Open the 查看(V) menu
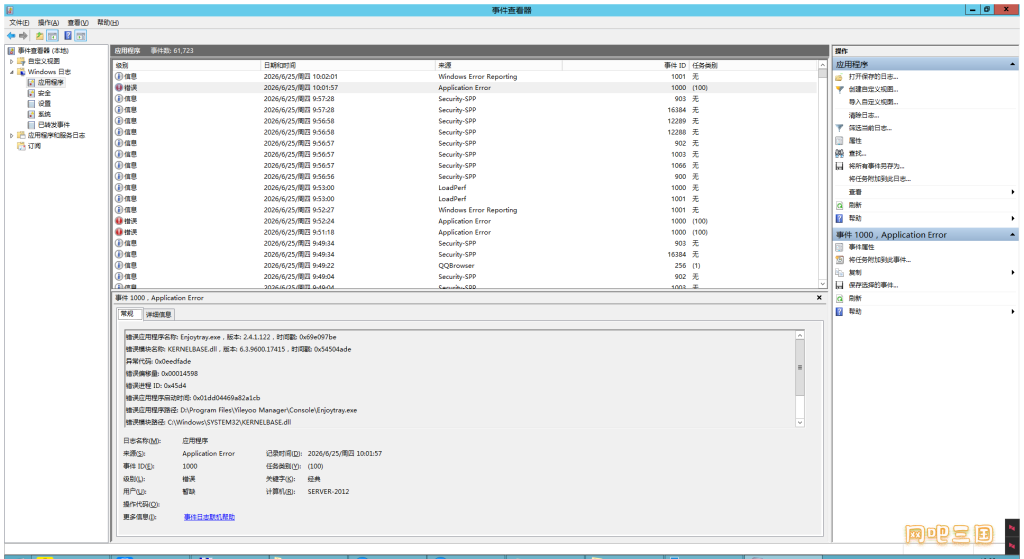The image size is (1024, 559). pos(78,22)
